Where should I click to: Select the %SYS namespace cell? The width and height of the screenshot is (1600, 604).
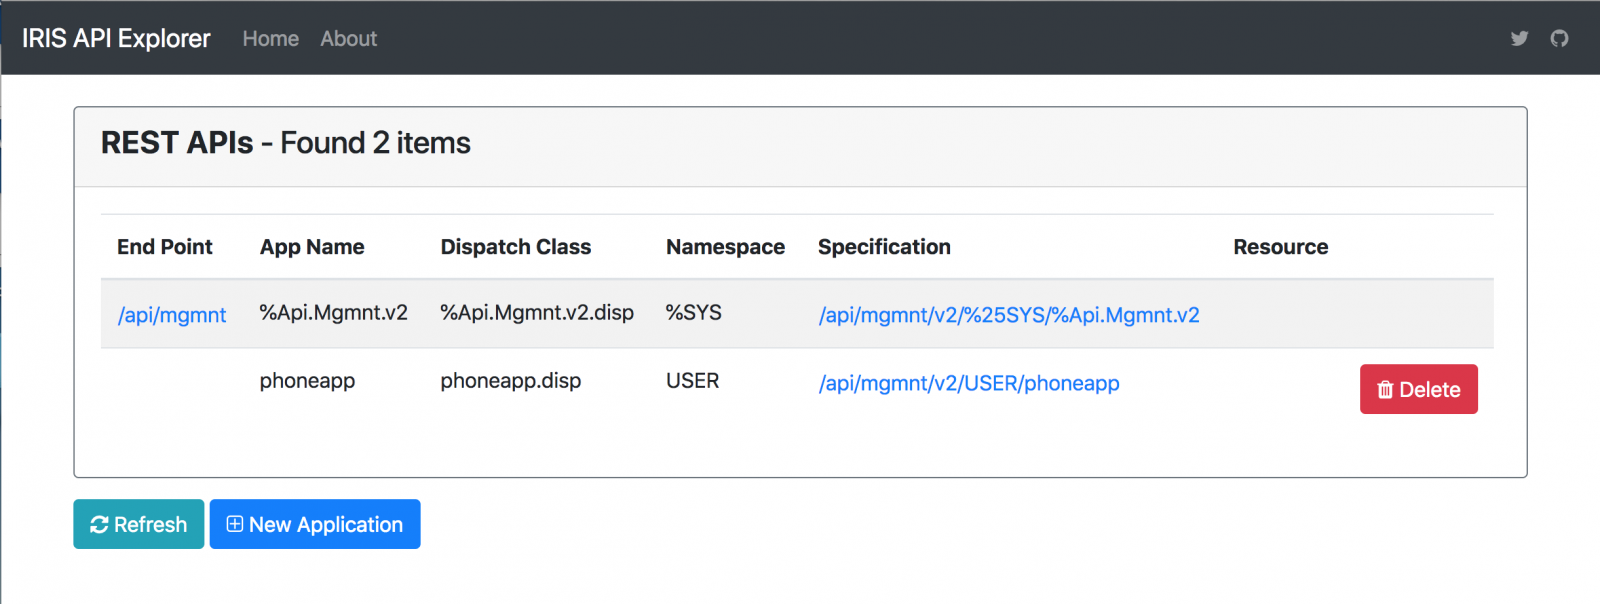click(693, 313)
